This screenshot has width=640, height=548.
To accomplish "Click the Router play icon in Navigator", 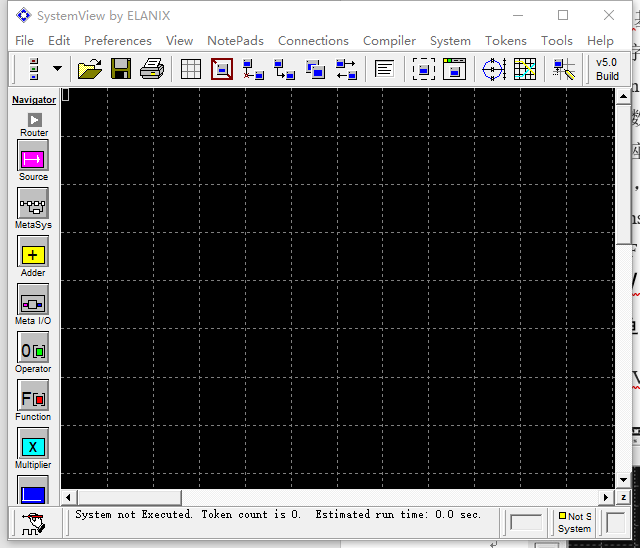I will 34,120.
